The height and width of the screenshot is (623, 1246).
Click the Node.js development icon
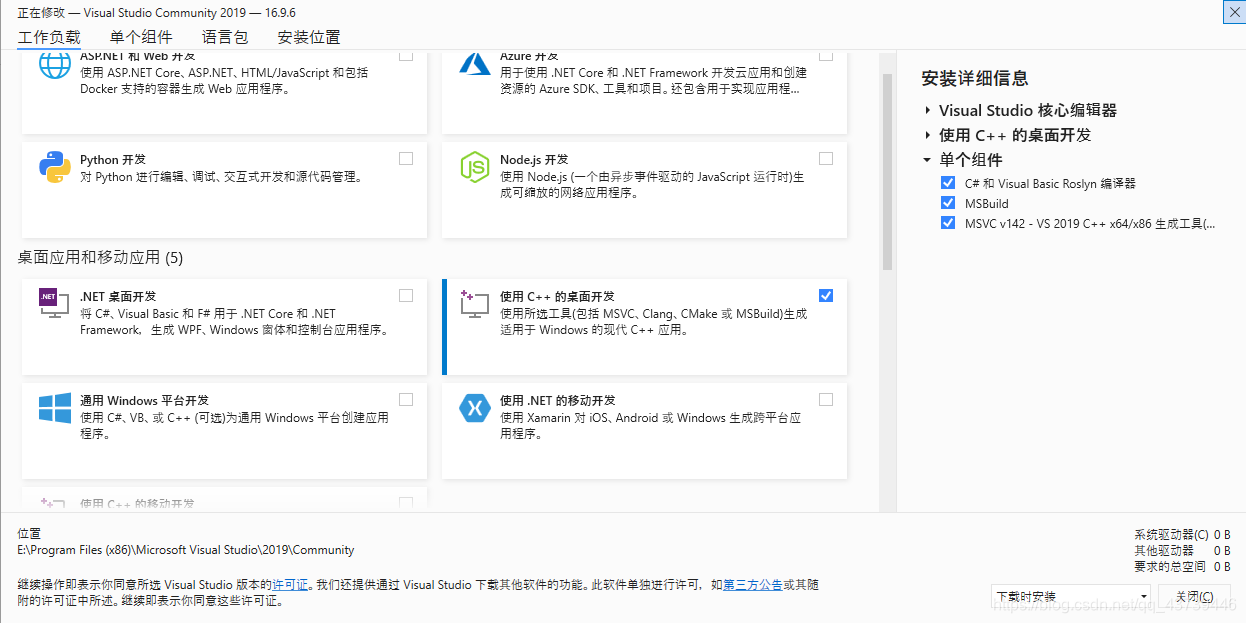pyautogui.click(x=474, y=167)
